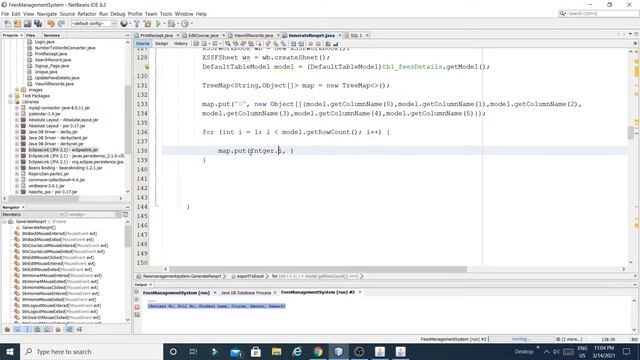Click the bottom icon in Output side strip

coord(137,315)
